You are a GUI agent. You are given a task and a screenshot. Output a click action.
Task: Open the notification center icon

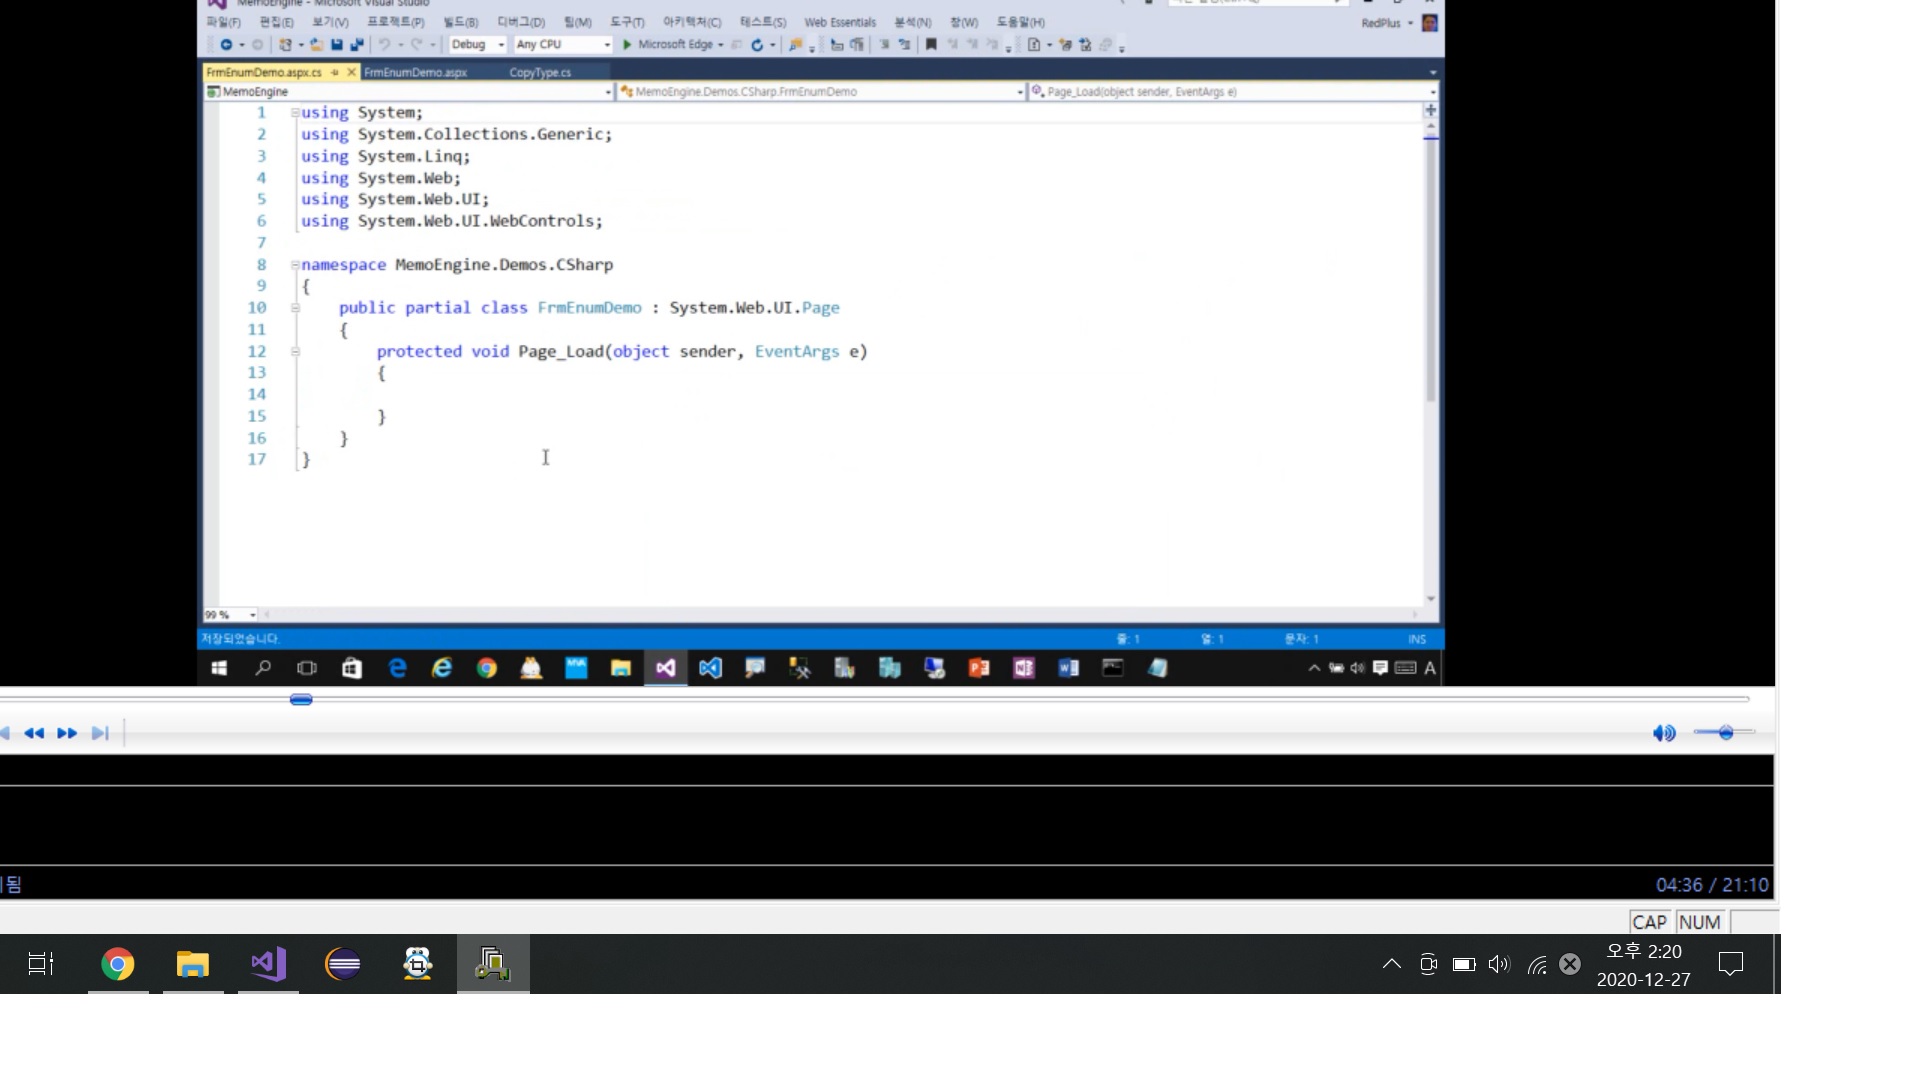pos(1731,964)
